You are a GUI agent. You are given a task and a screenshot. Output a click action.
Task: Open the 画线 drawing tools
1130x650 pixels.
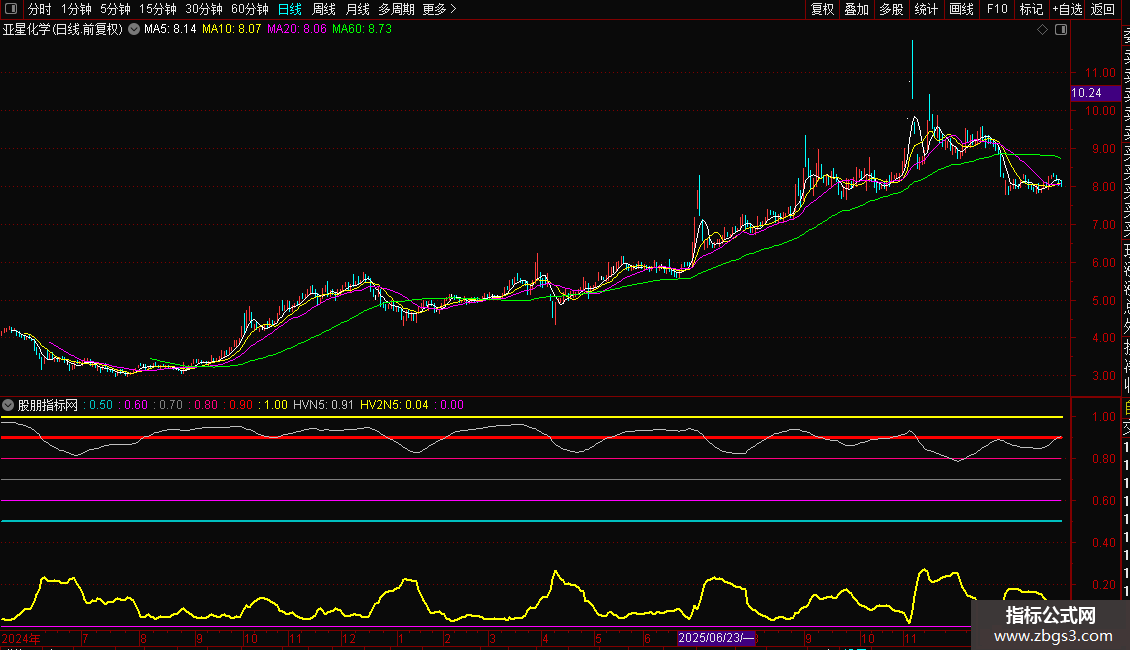(x=961, y=9)
